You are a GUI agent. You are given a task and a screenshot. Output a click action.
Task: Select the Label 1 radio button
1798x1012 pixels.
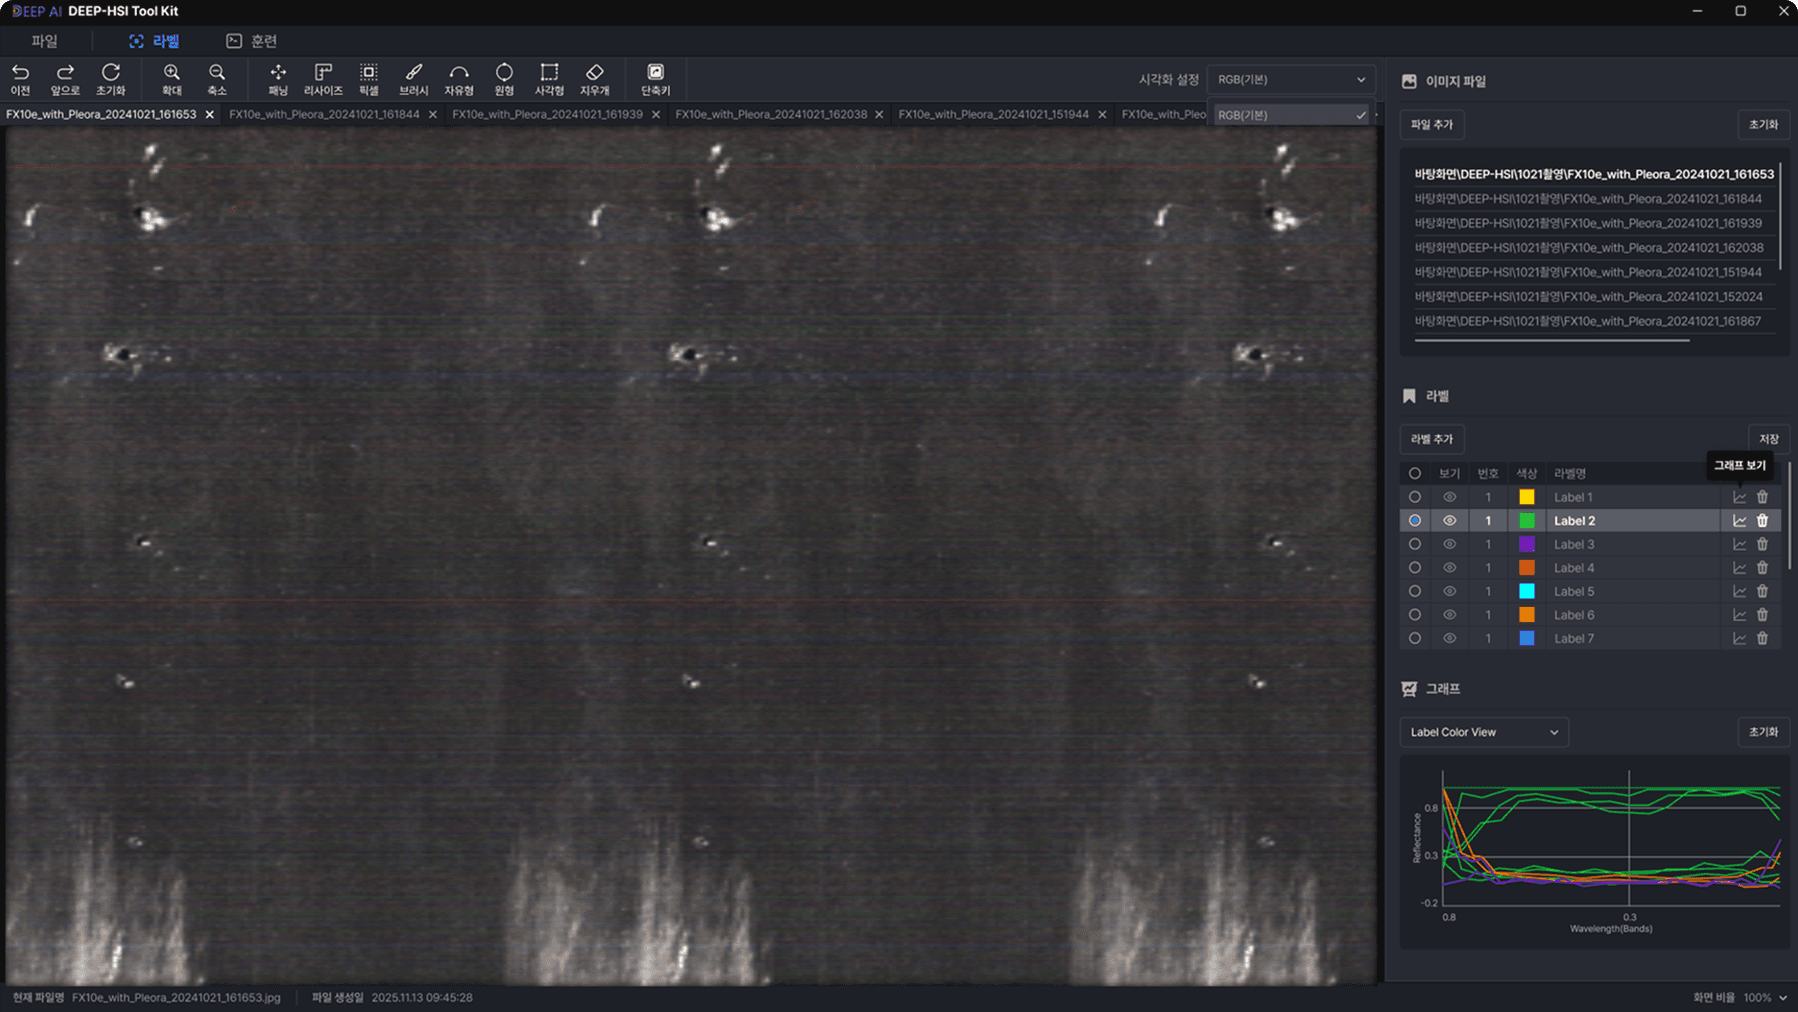[x=1414, y=497]
